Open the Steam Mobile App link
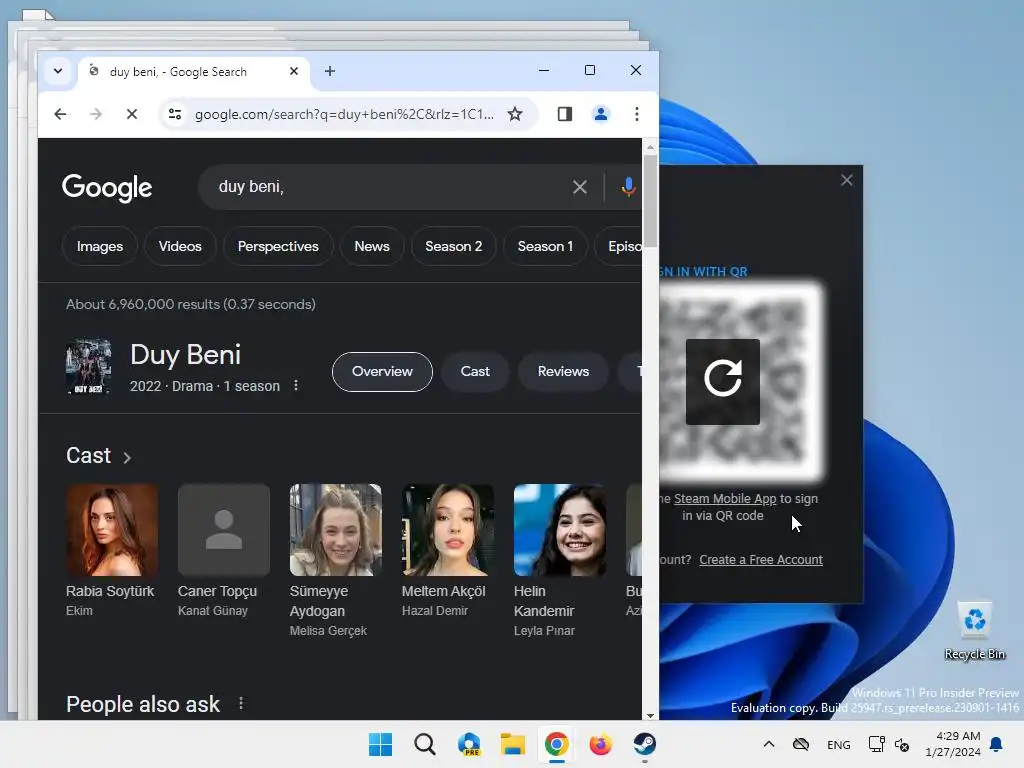Viewport: 1024px width, 768px height. (x=725, y=499)
